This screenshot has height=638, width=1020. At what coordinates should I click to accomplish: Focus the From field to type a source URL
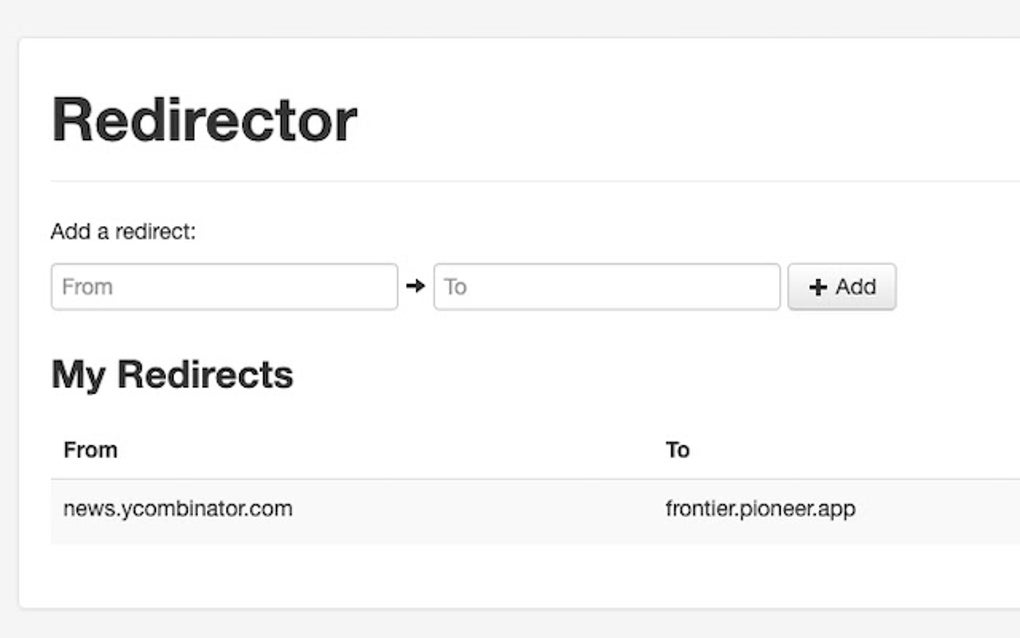coord(224,287)
